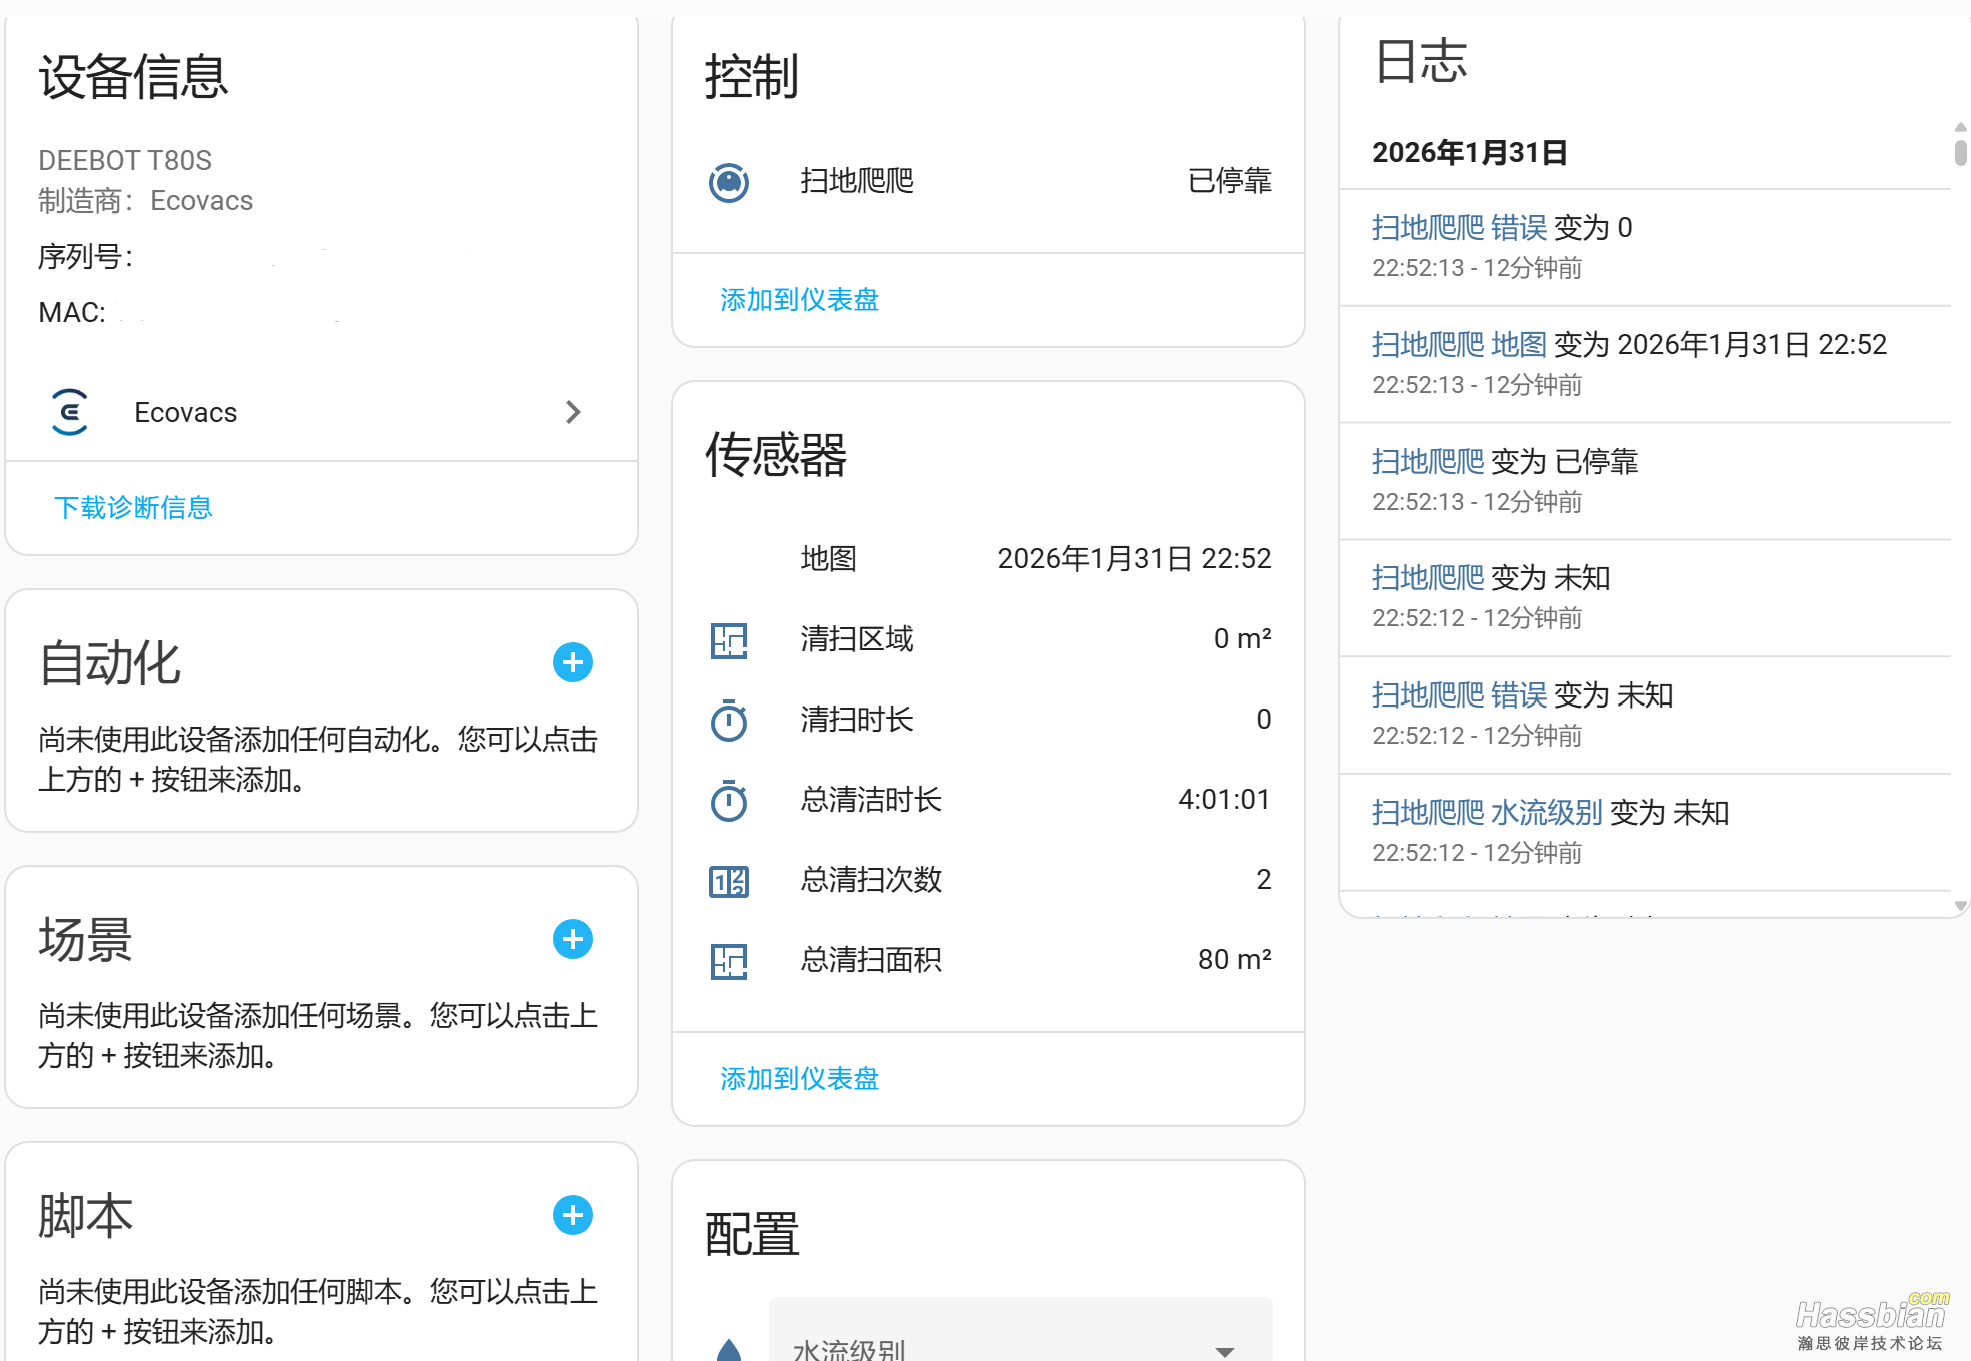Click the robot vacuum icon beside 扫地爬爬
Image resolution: width=1971 pixels, height=1361 pixels.
coord(729,182)
